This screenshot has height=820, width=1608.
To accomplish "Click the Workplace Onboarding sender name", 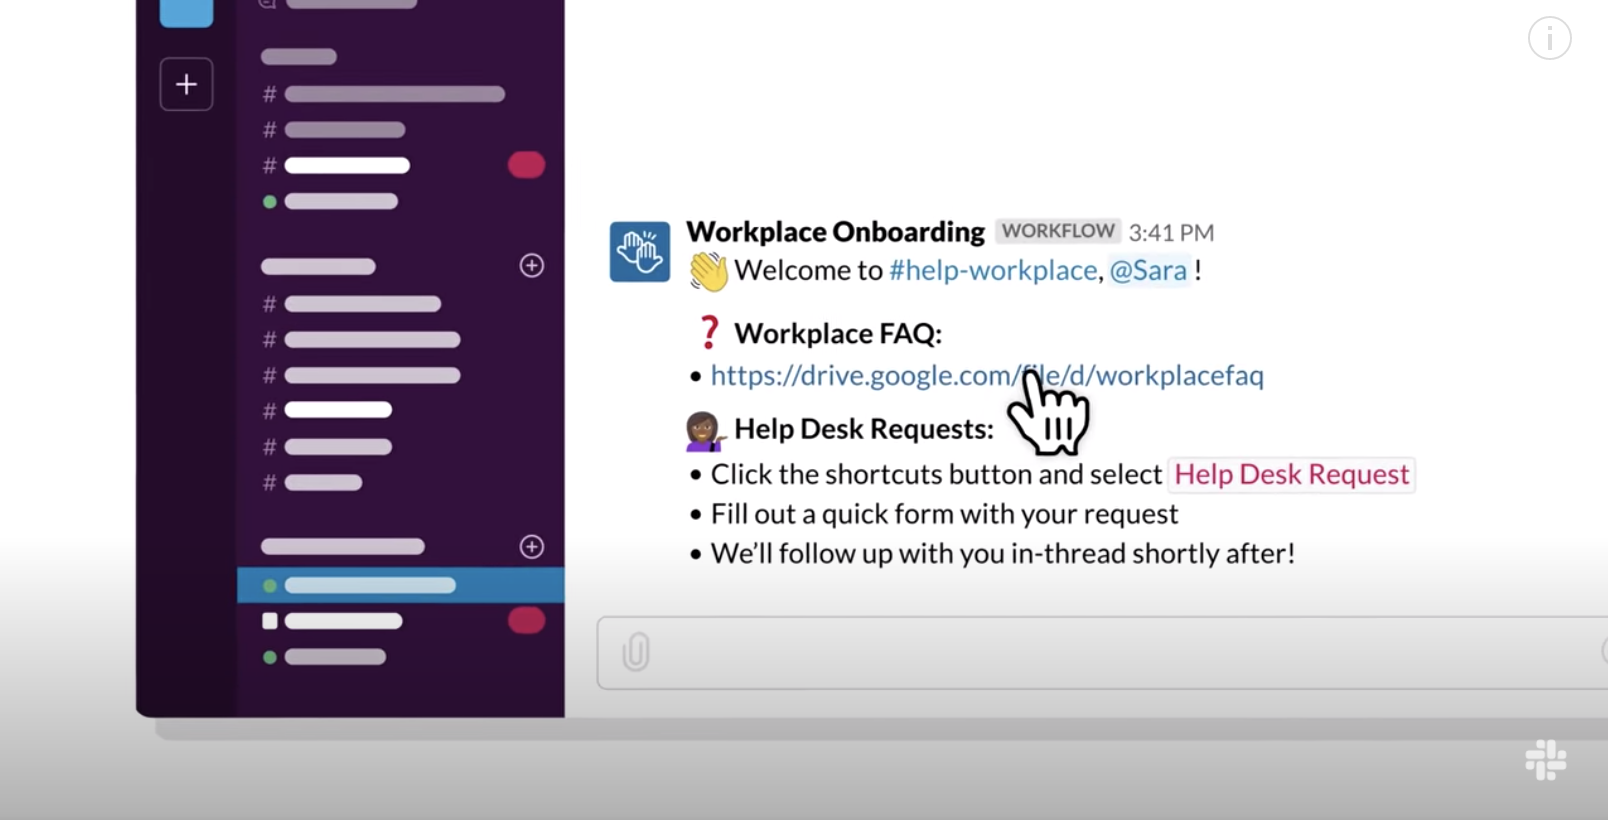I will click(835, 232).
